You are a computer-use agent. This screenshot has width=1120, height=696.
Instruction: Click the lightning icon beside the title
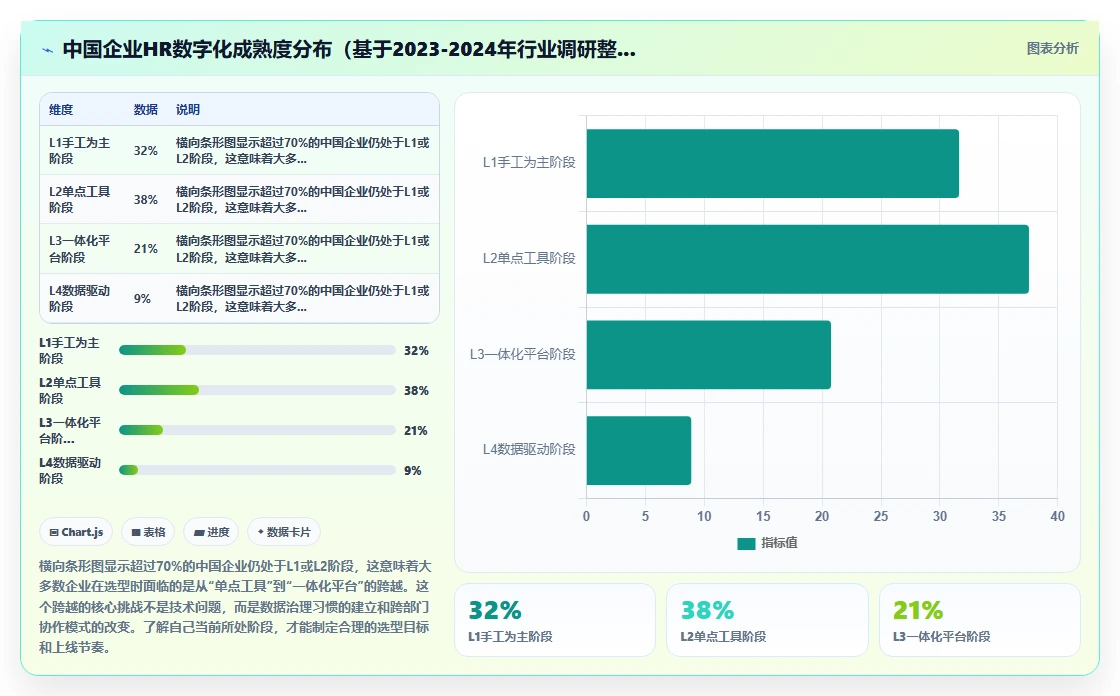click(48, 50)
